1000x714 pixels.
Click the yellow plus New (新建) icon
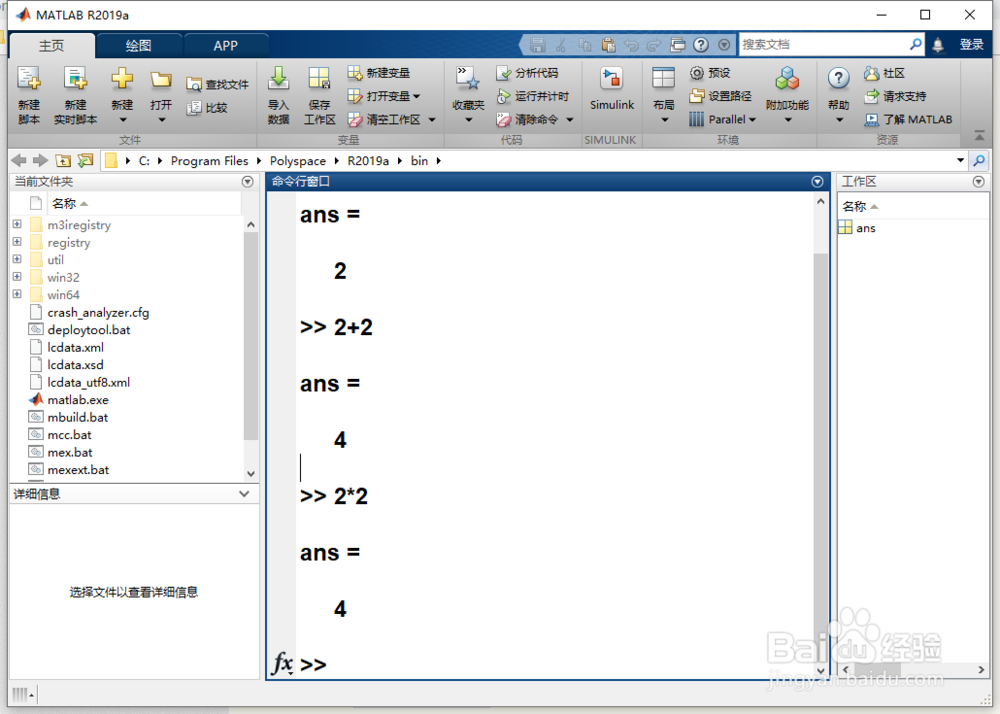point(122,79)
